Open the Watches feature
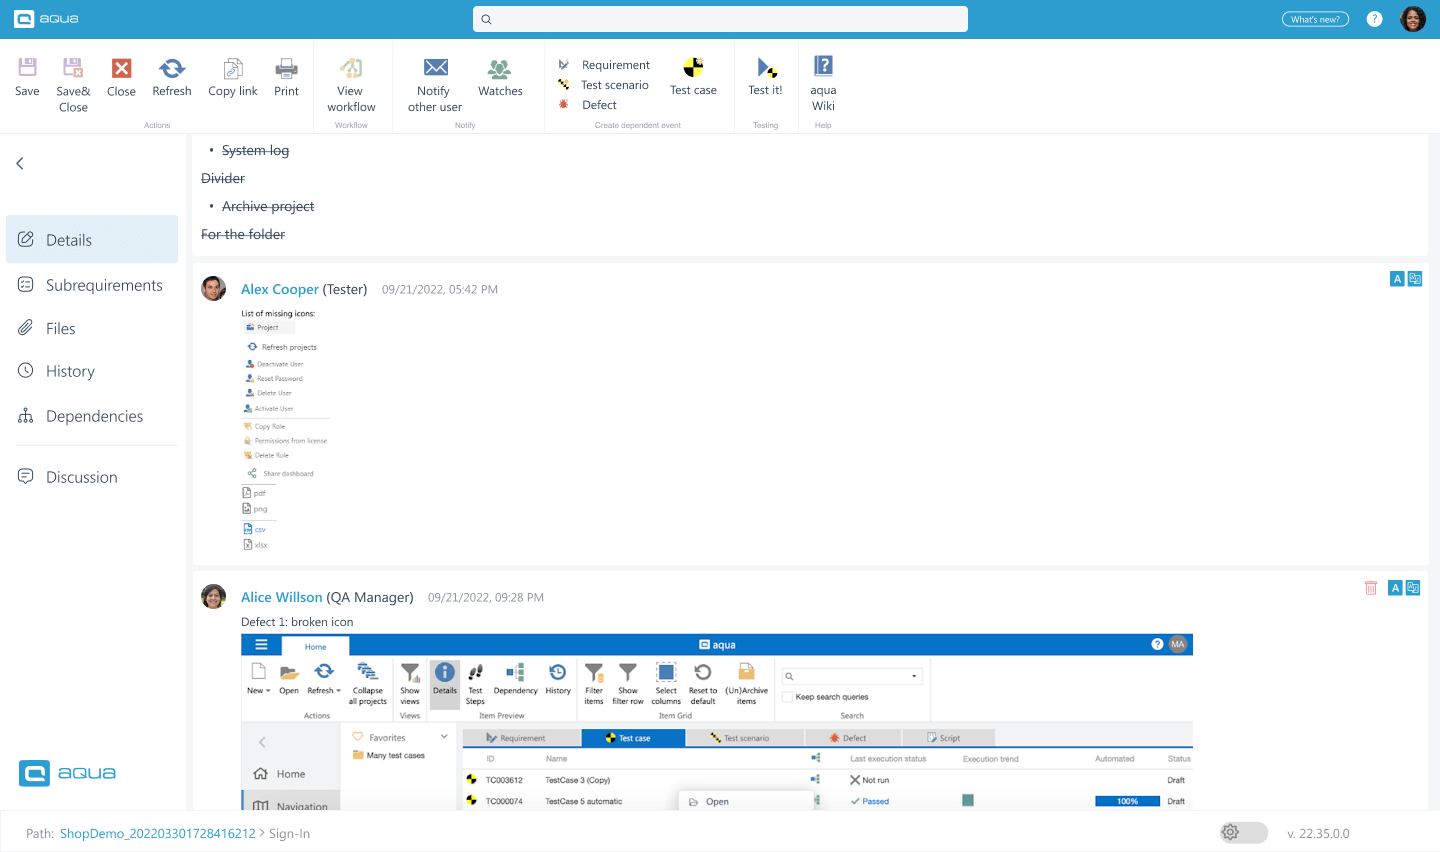 tap(500, 75)
